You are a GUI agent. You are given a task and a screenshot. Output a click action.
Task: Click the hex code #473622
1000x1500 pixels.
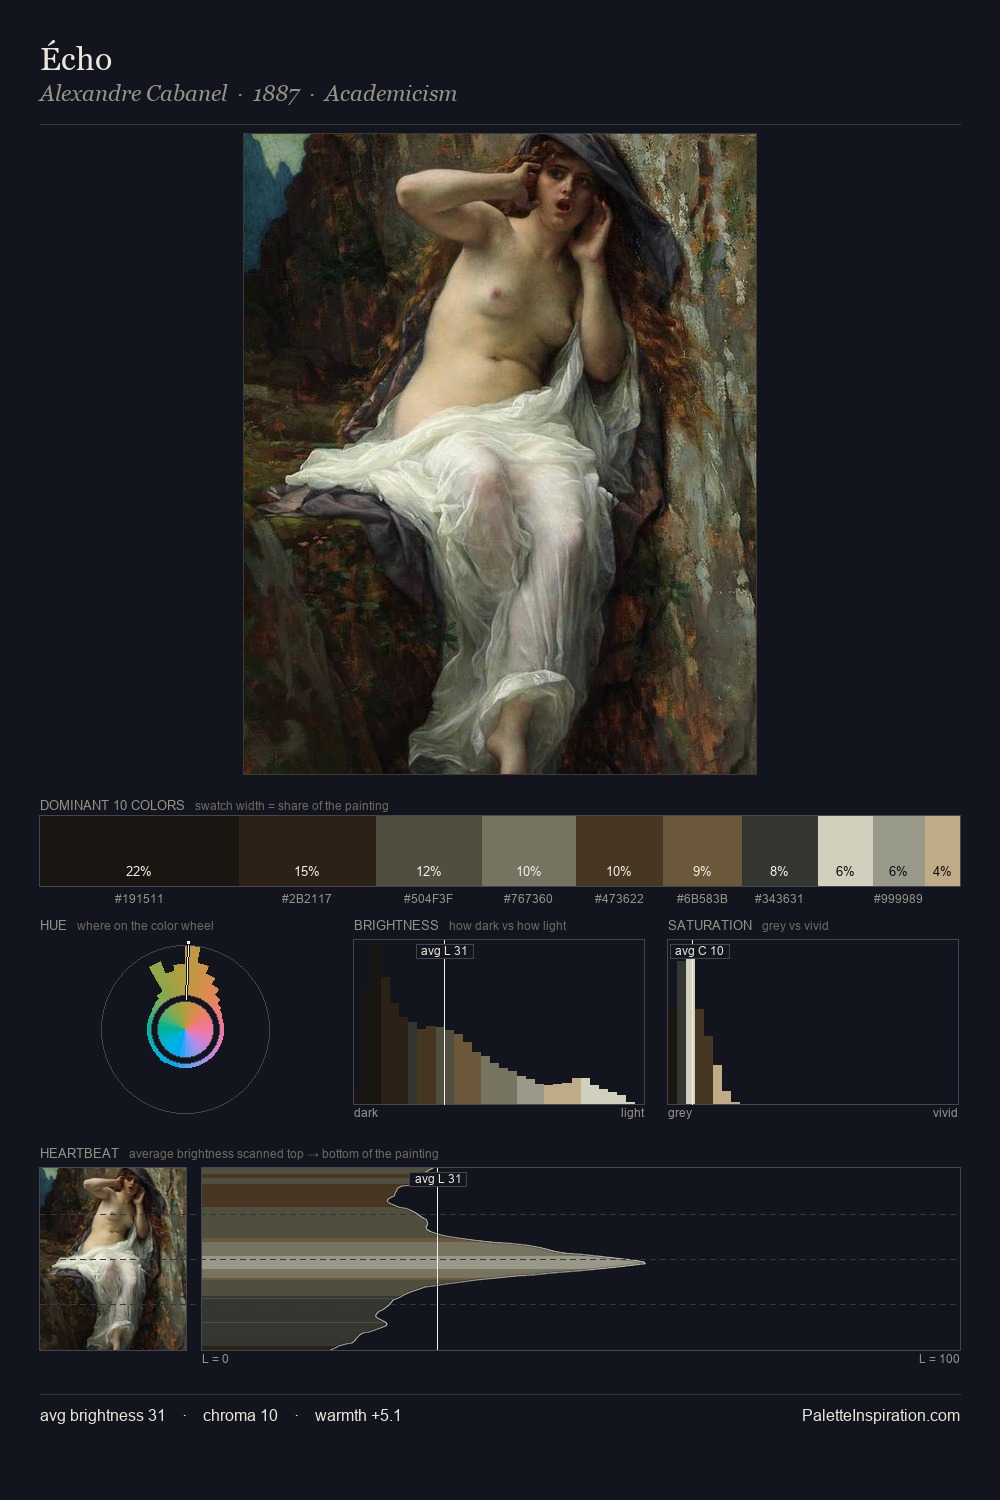coord(619,898)
